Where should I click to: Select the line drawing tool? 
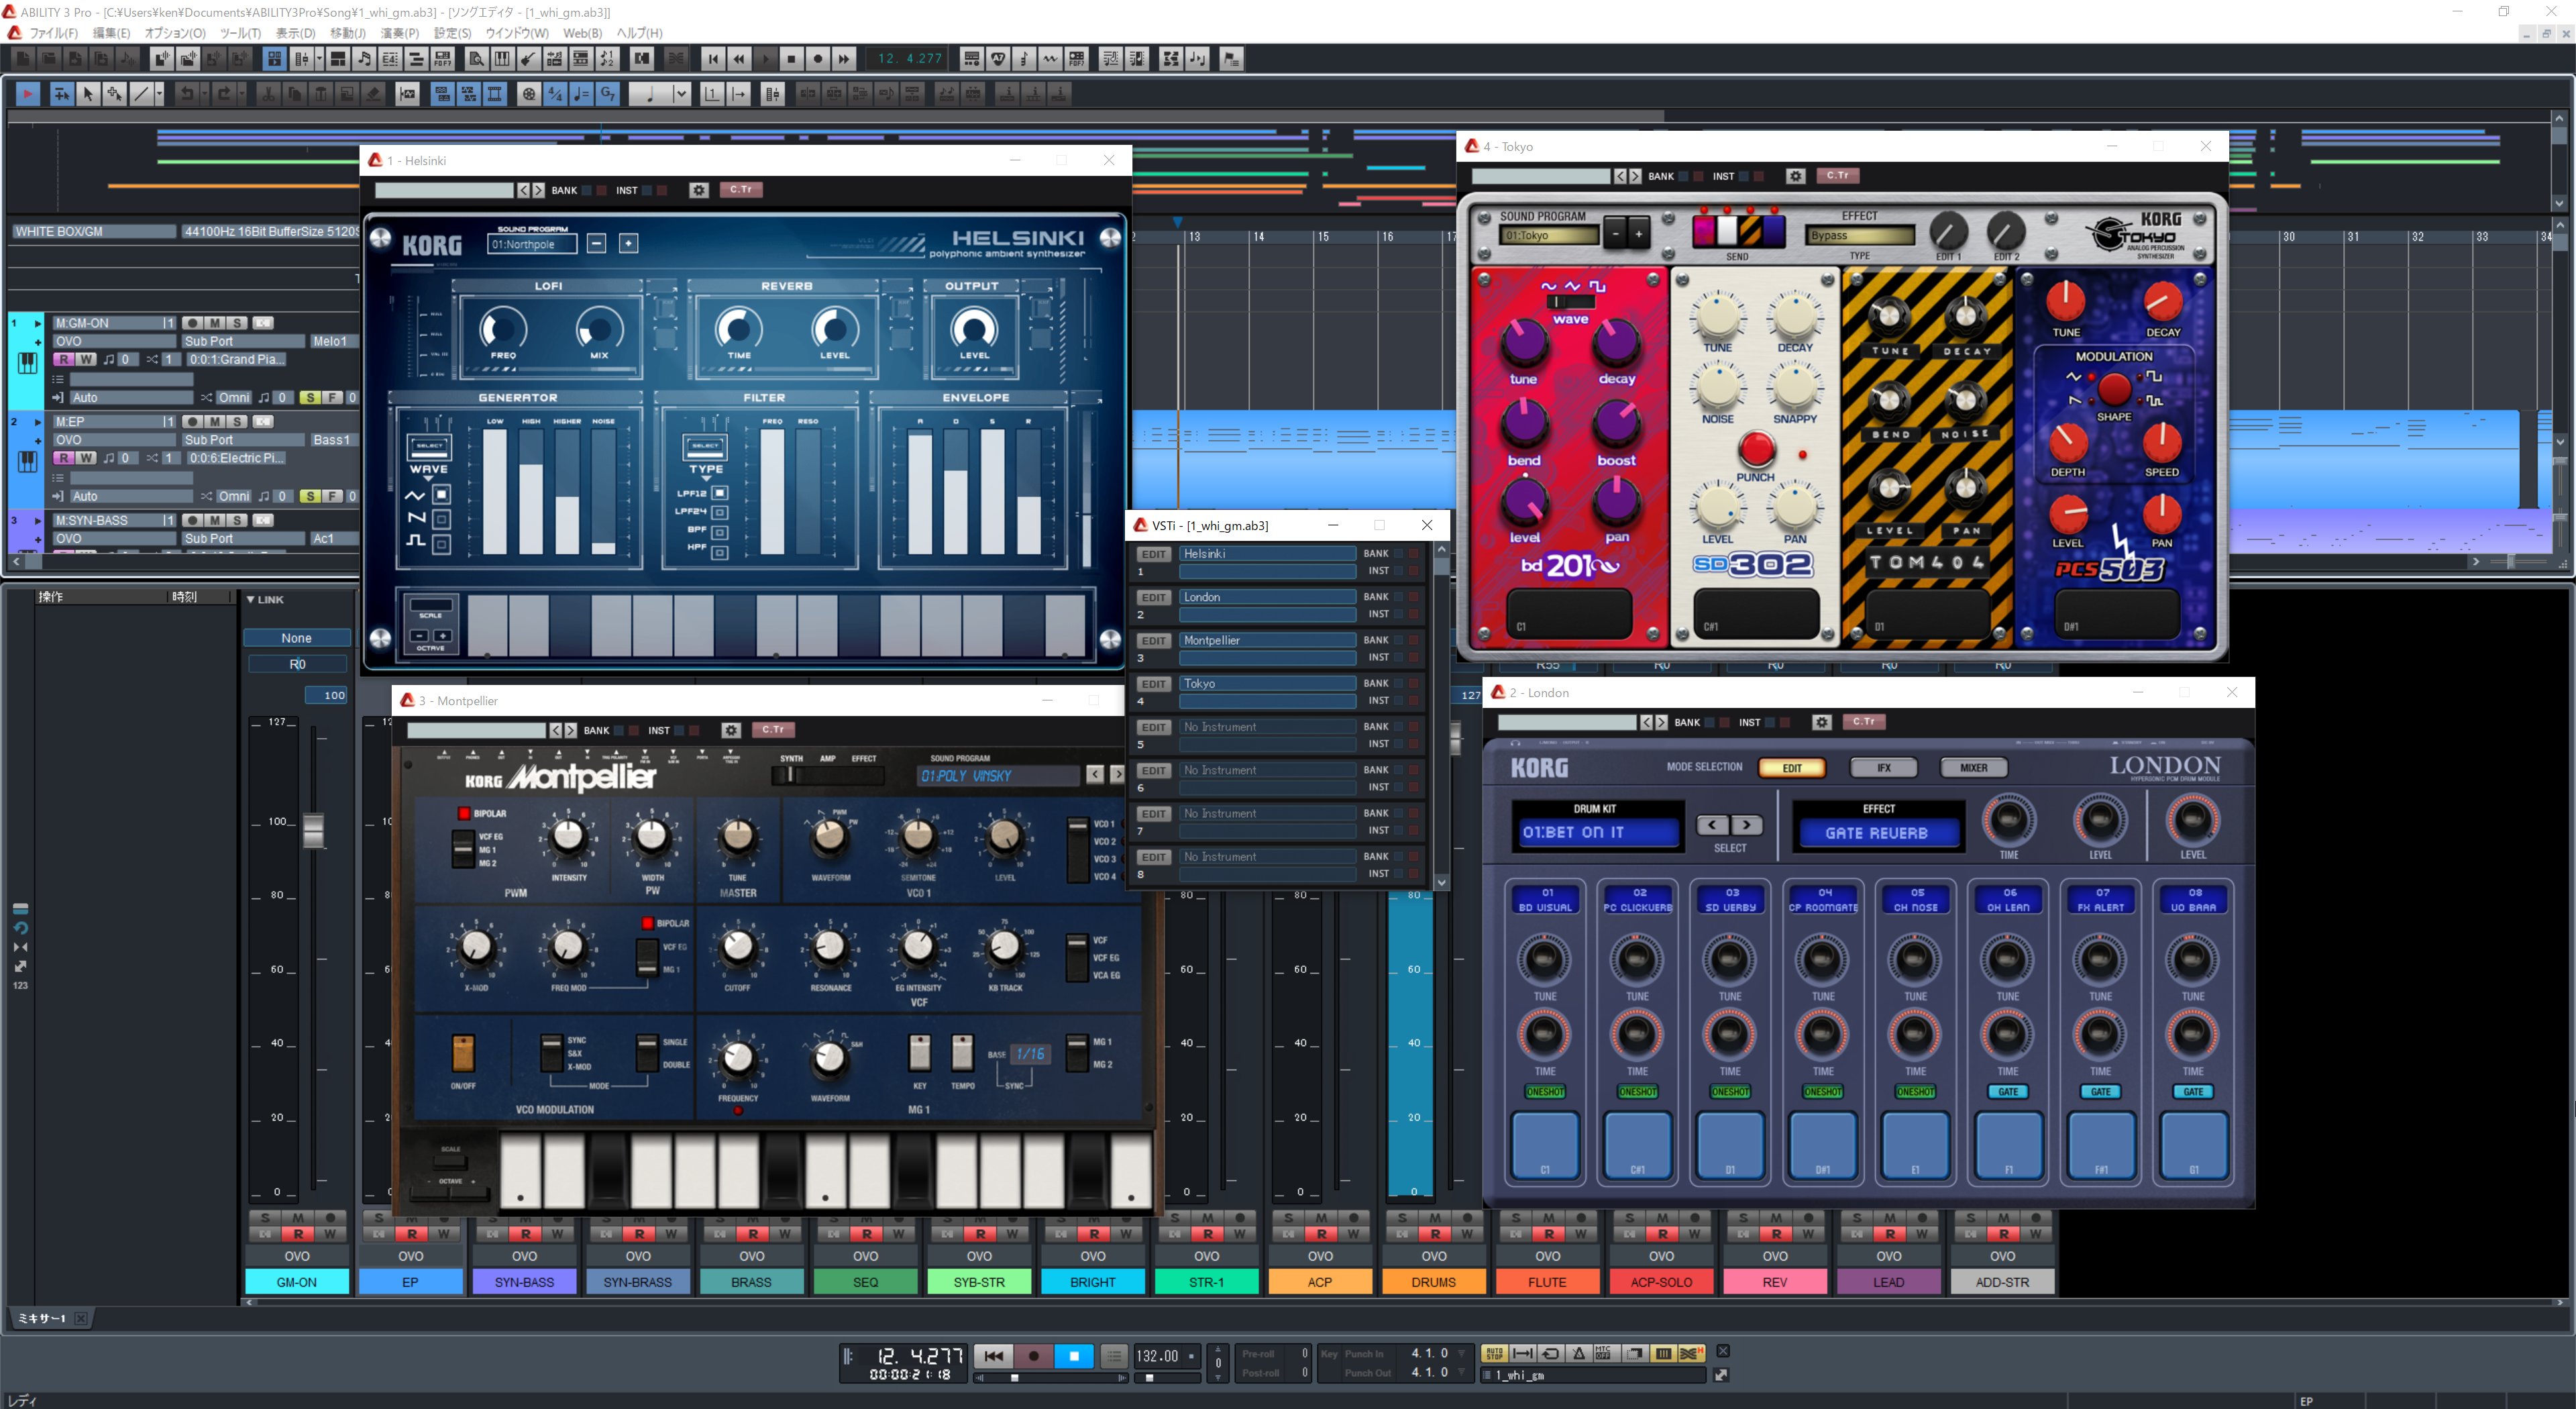tap(142, 94)
